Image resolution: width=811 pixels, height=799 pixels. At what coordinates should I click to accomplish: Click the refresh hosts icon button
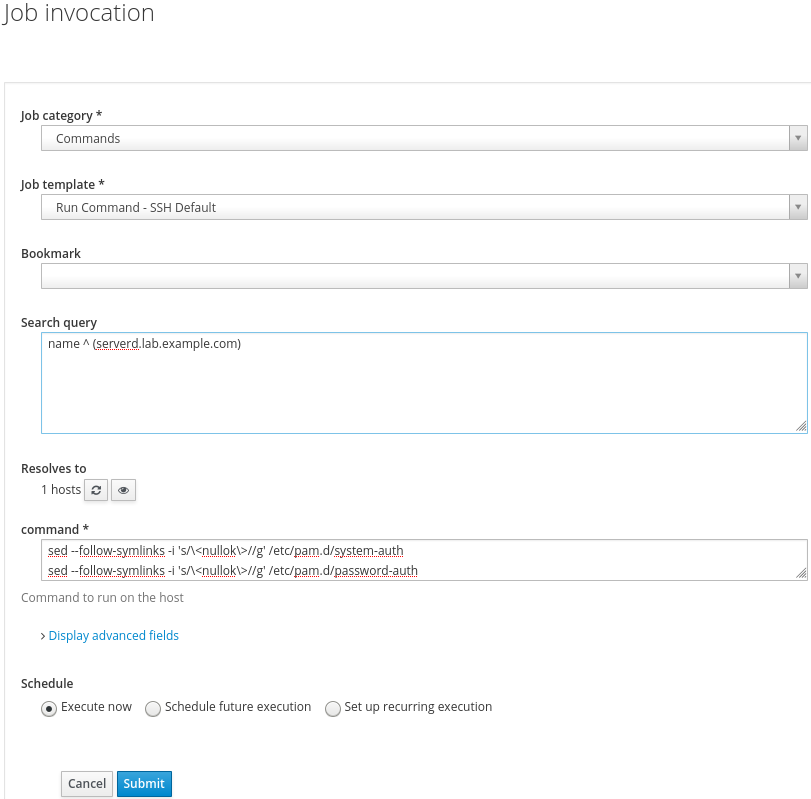point(97,490)
